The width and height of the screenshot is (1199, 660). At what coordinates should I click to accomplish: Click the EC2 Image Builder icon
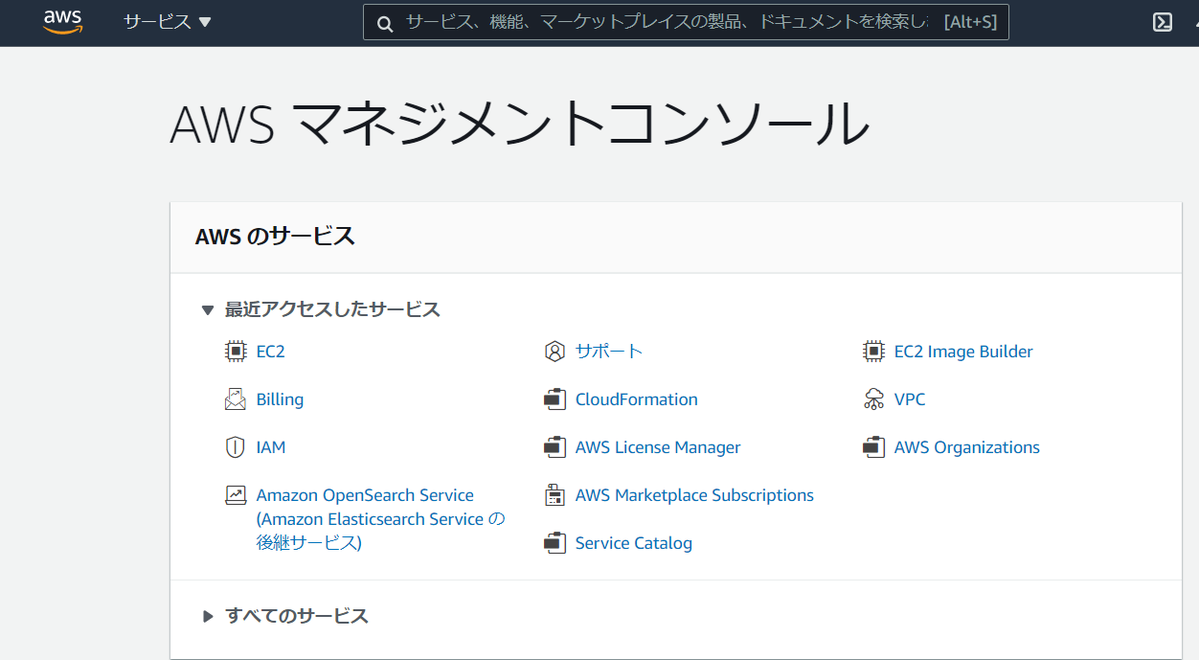(874, 351)
